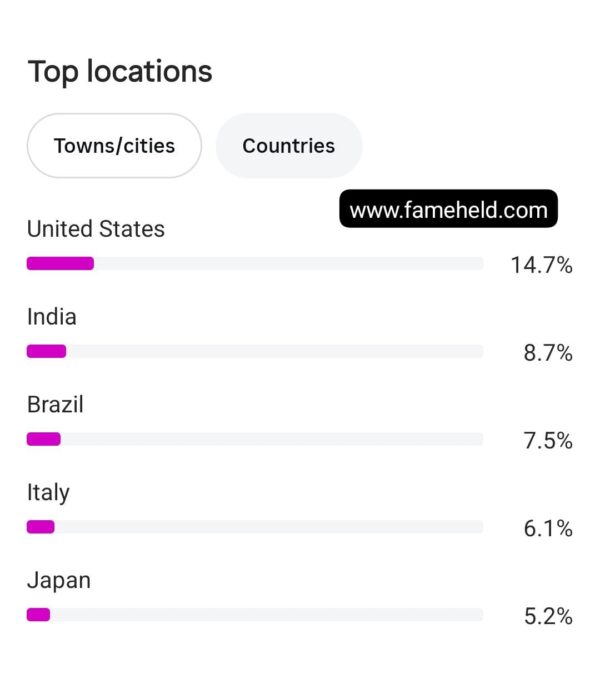Viewport: 600px width, 688px height.
Task: Click the Japan magenta bar
Action: click(x=38, y=614)
